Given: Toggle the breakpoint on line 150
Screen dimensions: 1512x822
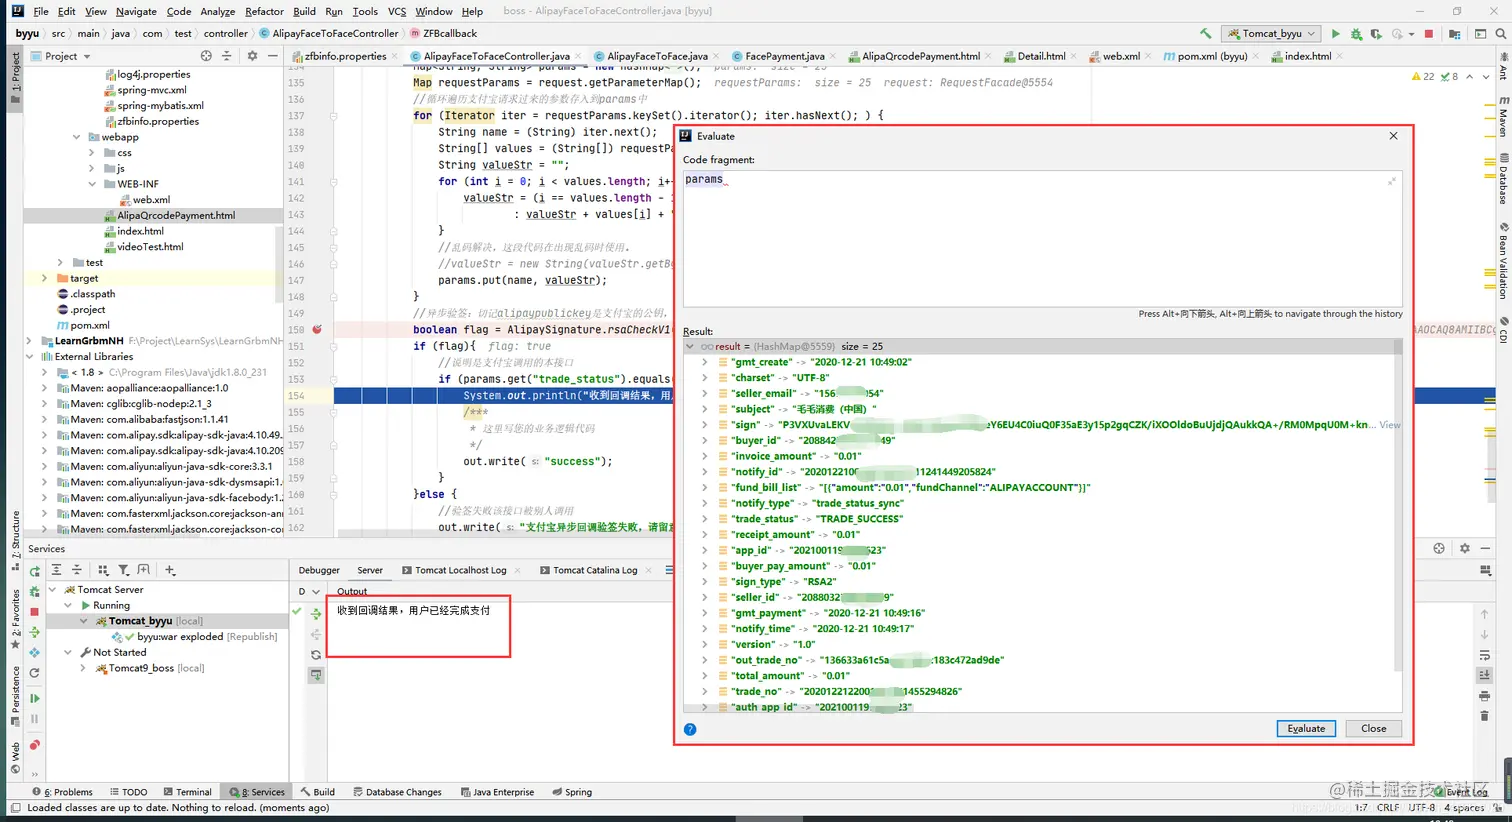Looking at the screenshot, I should pyautogui.click(x=317, y=329).
